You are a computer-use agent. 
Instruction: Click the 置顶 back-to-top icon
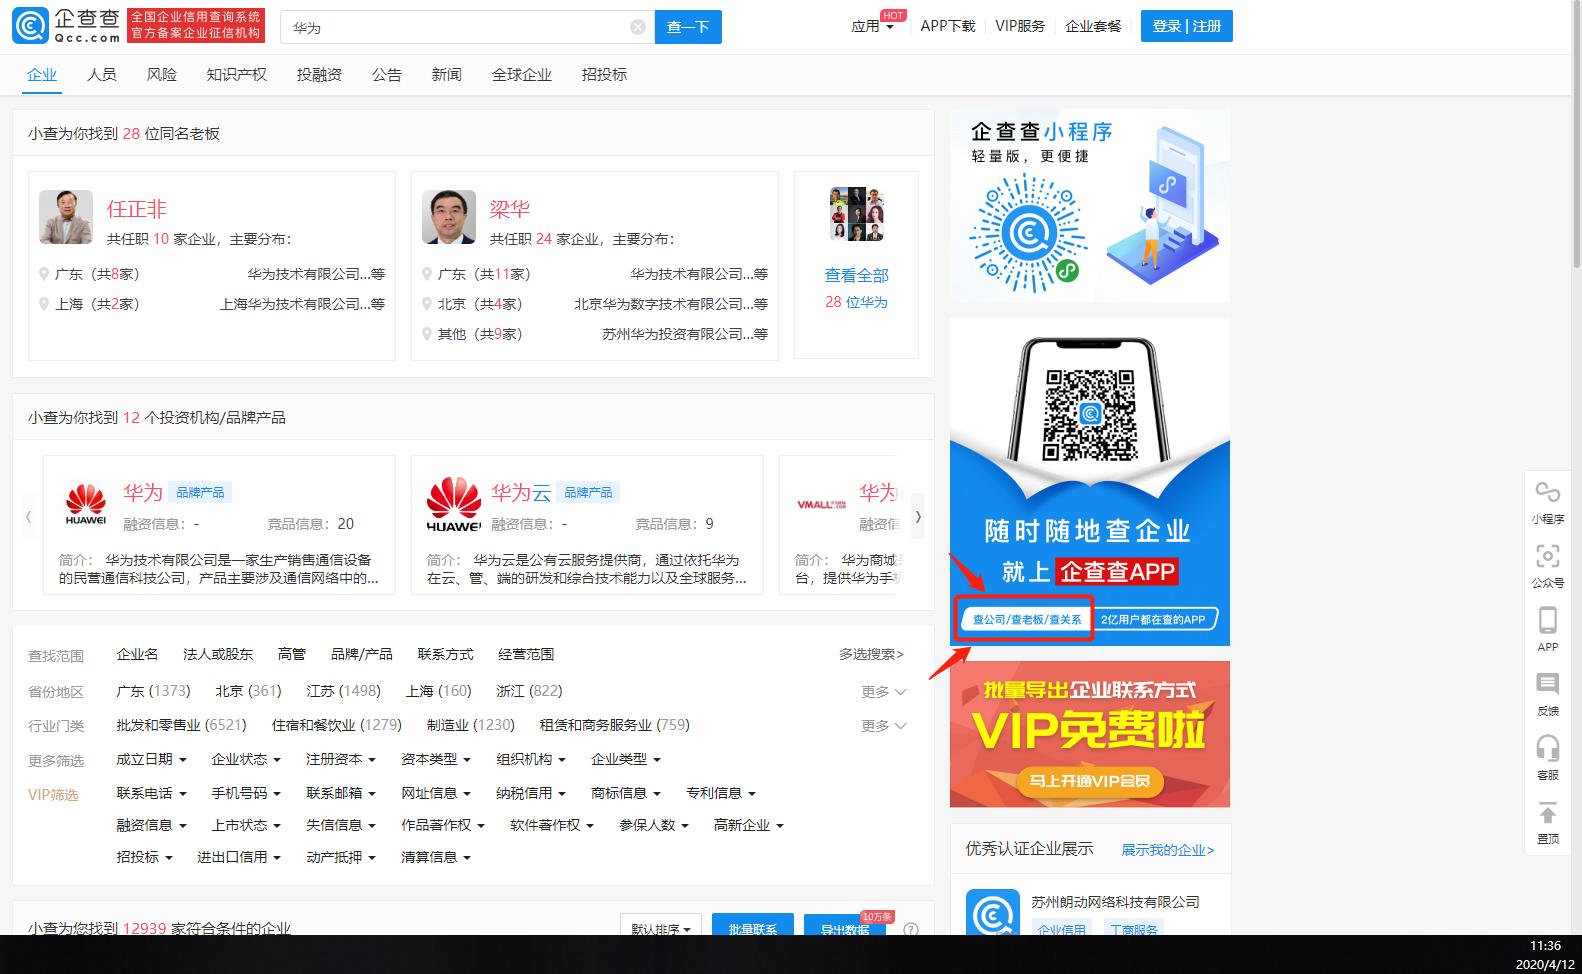coord(1547,812)
